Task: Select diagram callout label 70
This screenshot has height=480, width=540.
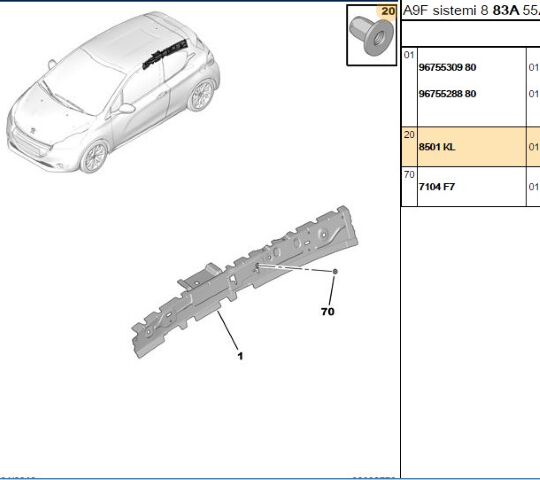Action: tap(328, 312)
